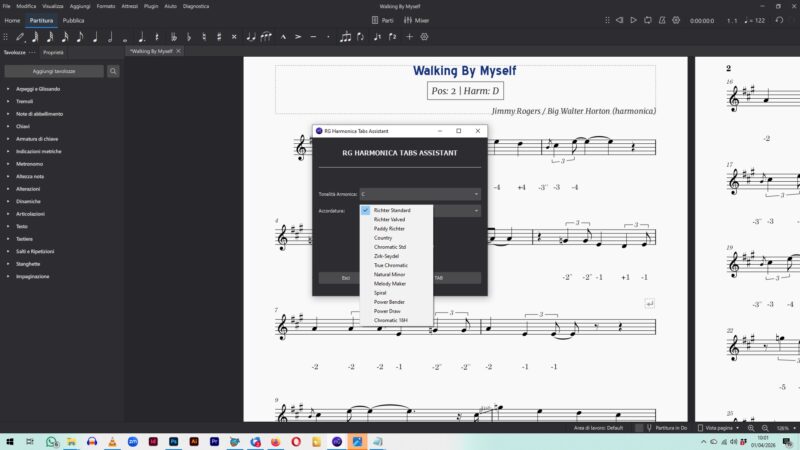Switch to voice 1
The image size is (800, 450).
coord(378,37)
